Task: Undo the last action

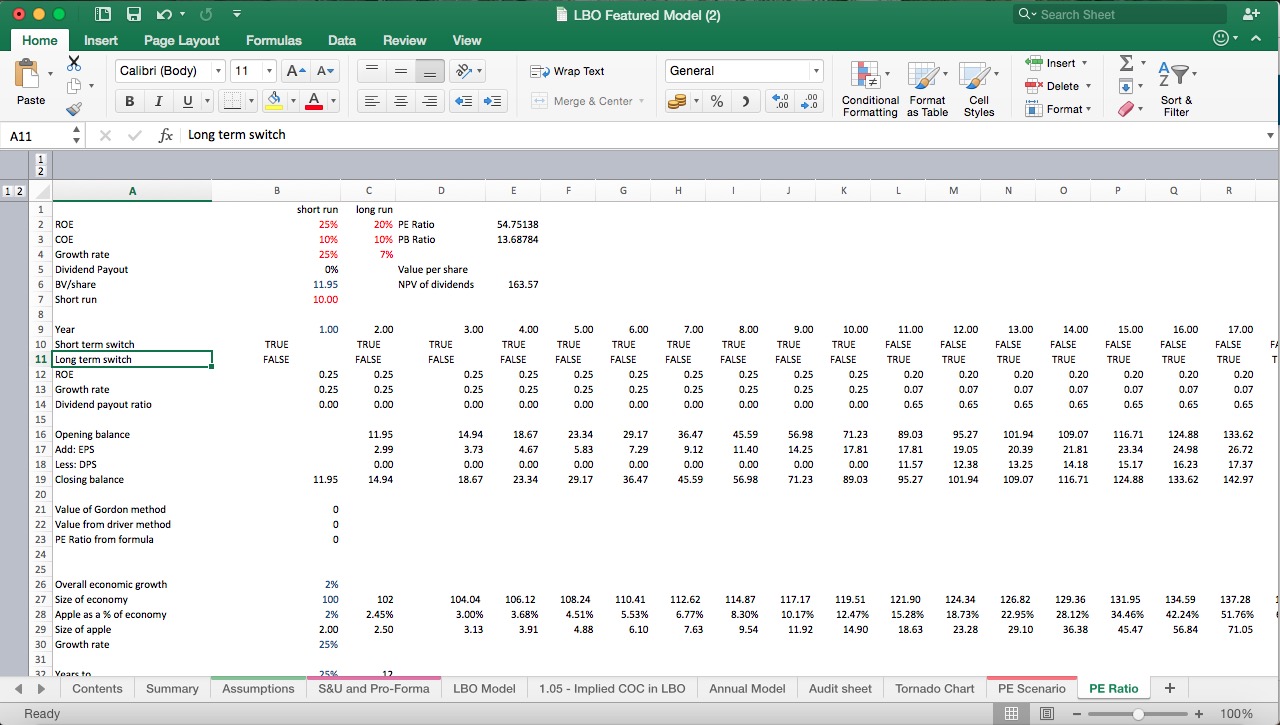Action: click(x=164, y=15)
